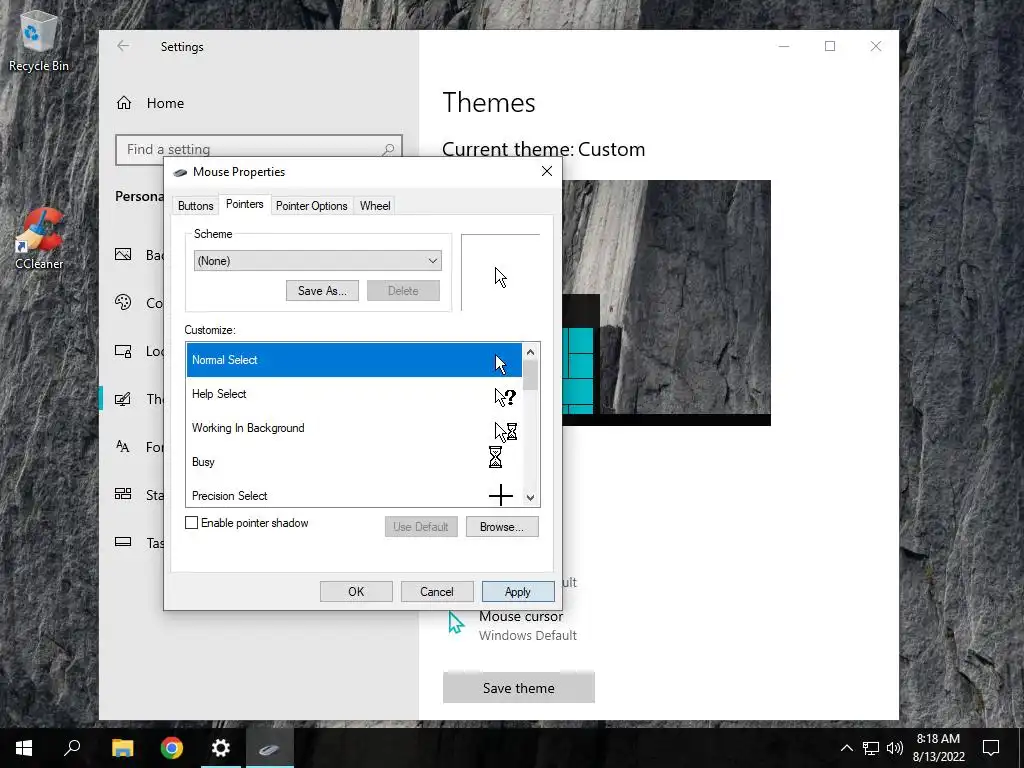Screen dimensions: 1024x768
Task: Open Google Chrome from taskbar
Action: (x=172, y=748)
